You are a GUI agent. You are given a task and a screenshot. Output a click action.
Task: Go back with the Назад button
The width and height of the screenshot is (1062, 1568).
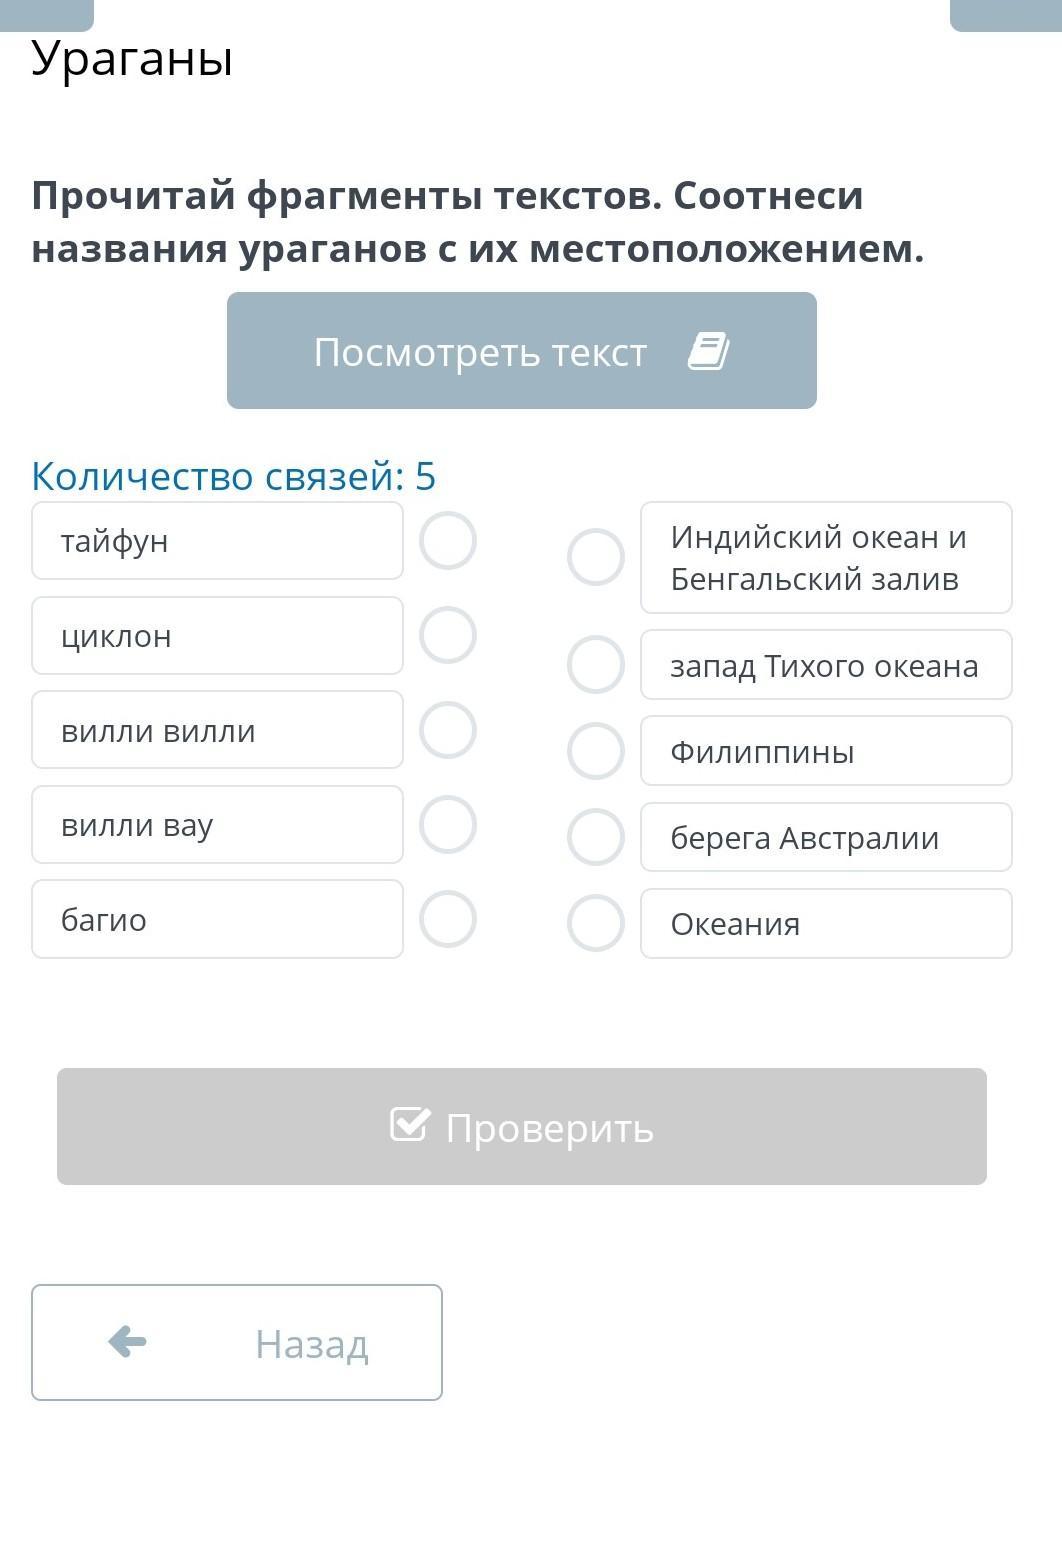pos(237,1342)
